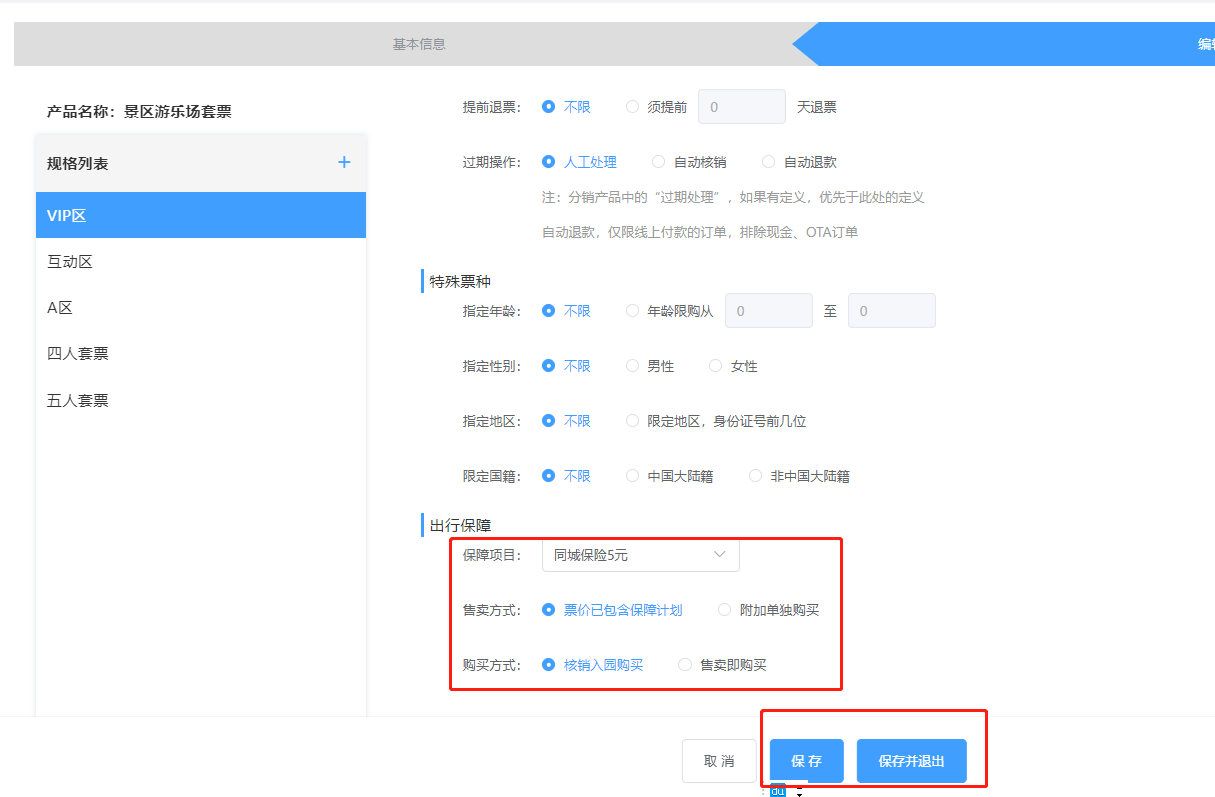Viewport: 1215px width, 797px height.
Task: Click the 取消 button
Action: click(x=718, y=761)
